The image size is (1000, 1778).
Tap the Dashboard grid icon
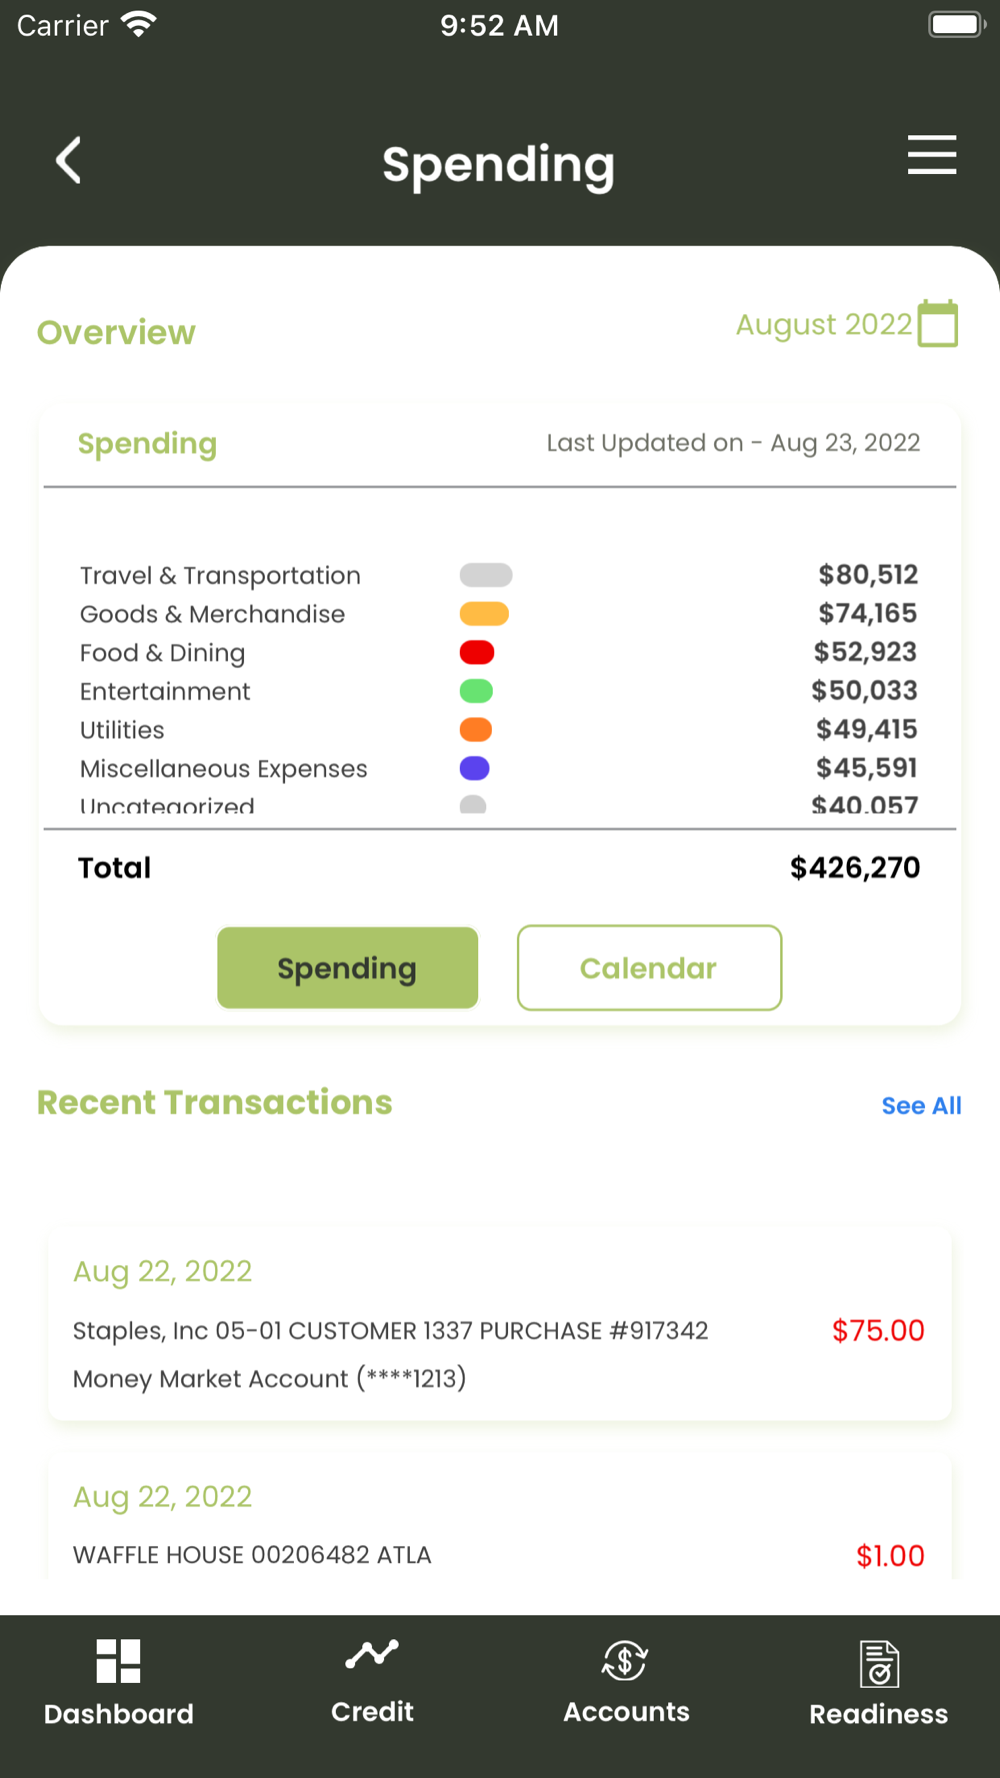coord(118,1661)
